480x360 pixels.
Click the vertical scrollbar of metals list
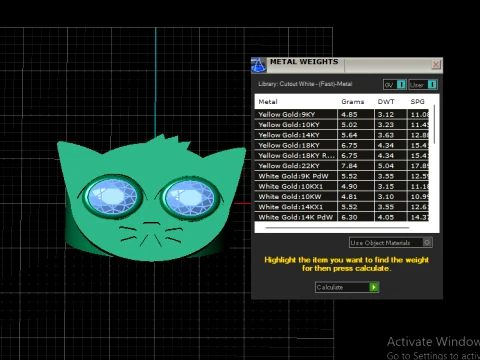coord(434,125)
